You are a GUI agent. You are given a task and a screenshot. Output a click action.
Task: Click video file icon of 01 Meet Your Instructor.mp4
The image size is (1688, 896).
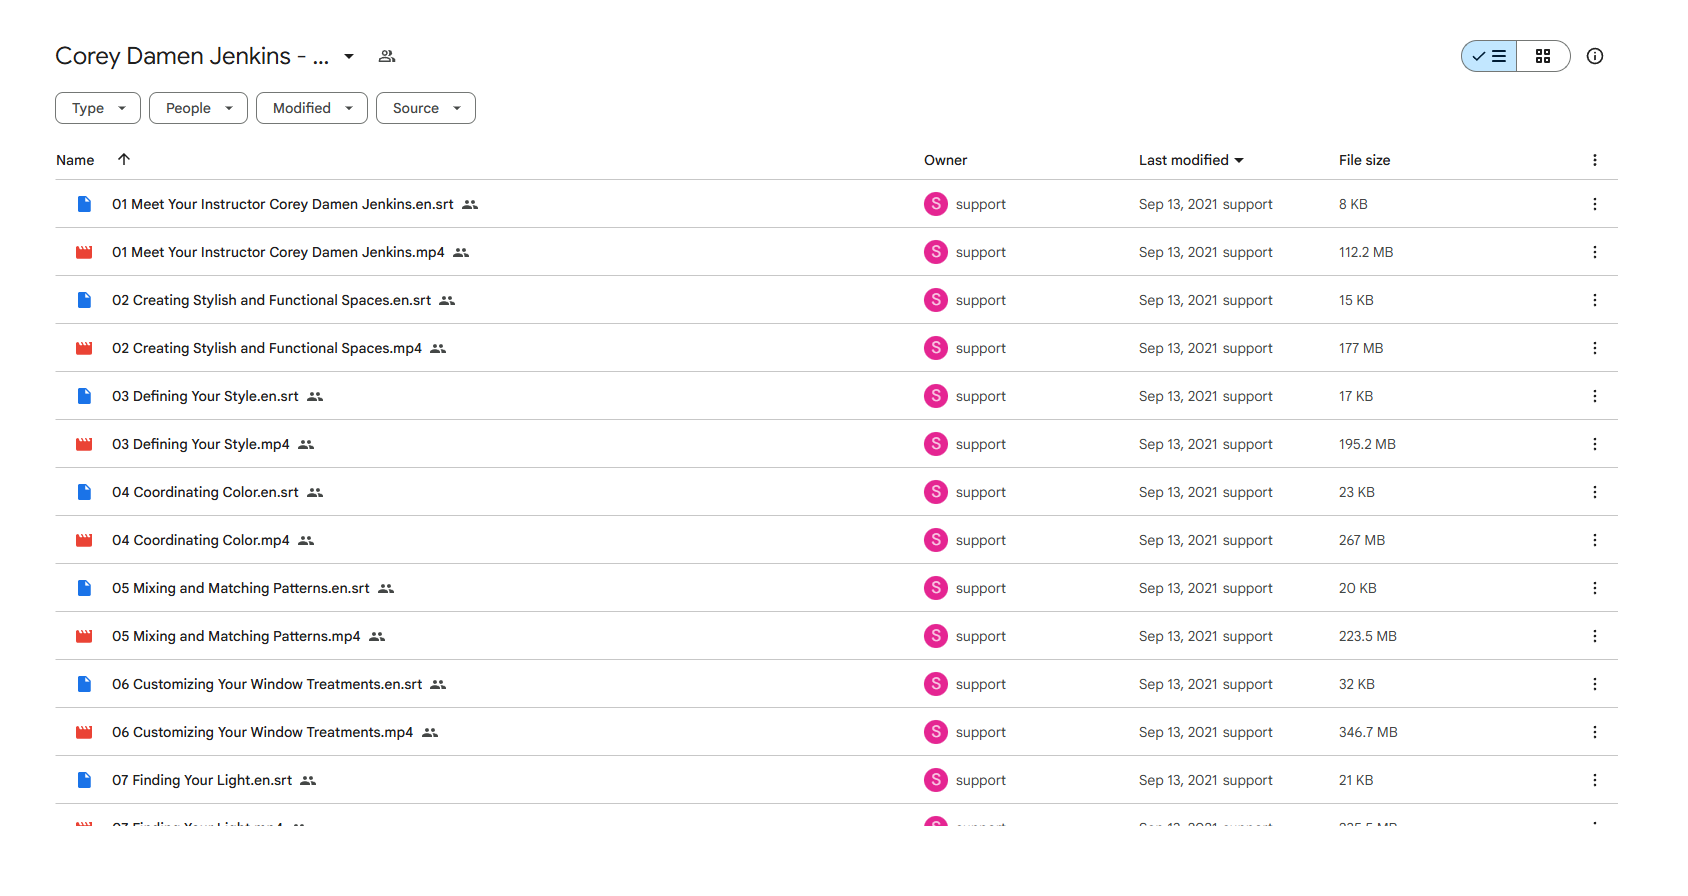click(84, 252)
